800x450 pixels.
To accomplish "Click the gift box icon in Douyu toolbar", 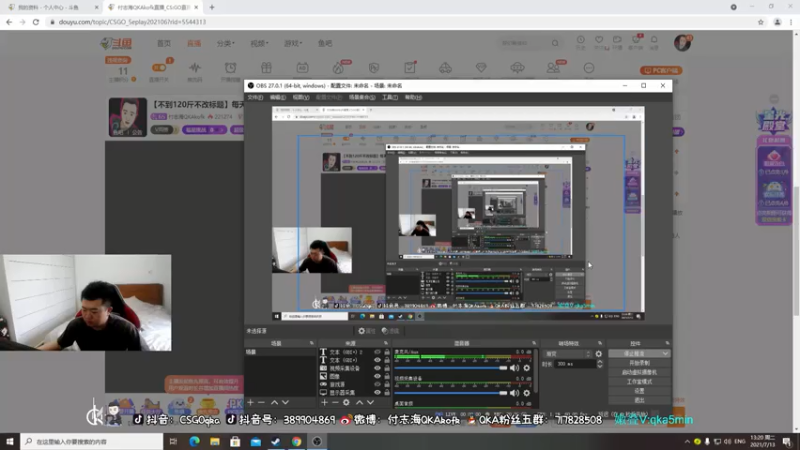I will 266,67.
